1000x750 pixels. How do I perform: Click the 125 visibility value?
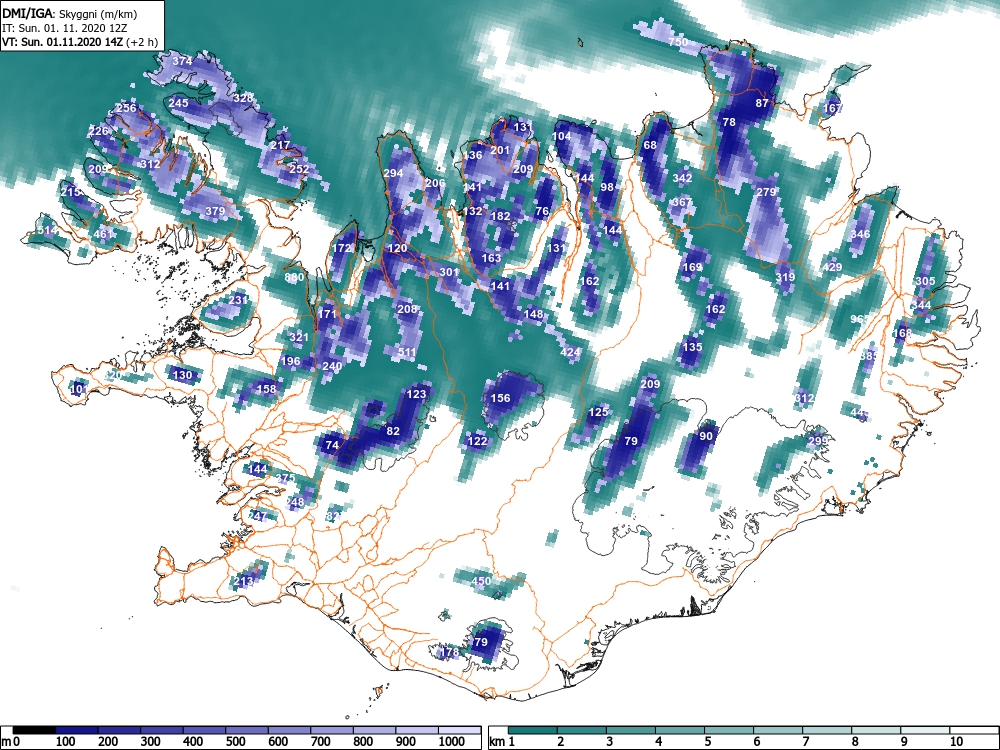pos(598,412)
